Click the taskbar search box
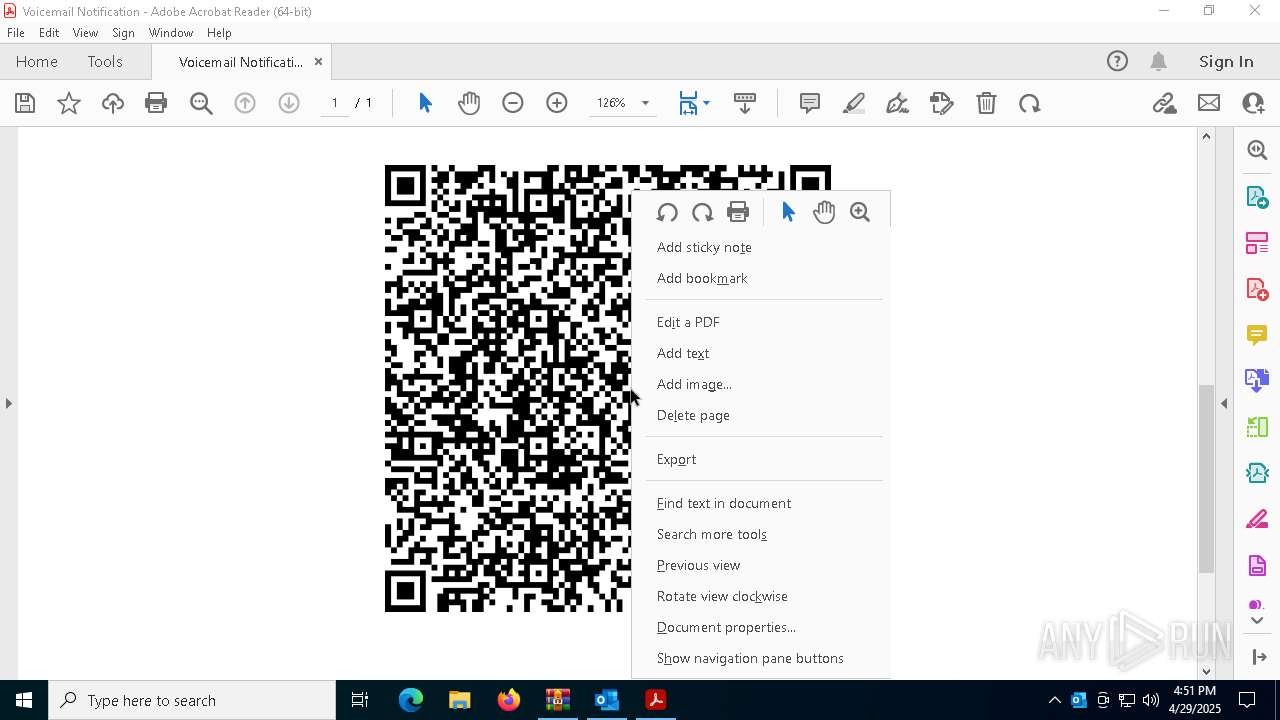 [x=192, y=700]
